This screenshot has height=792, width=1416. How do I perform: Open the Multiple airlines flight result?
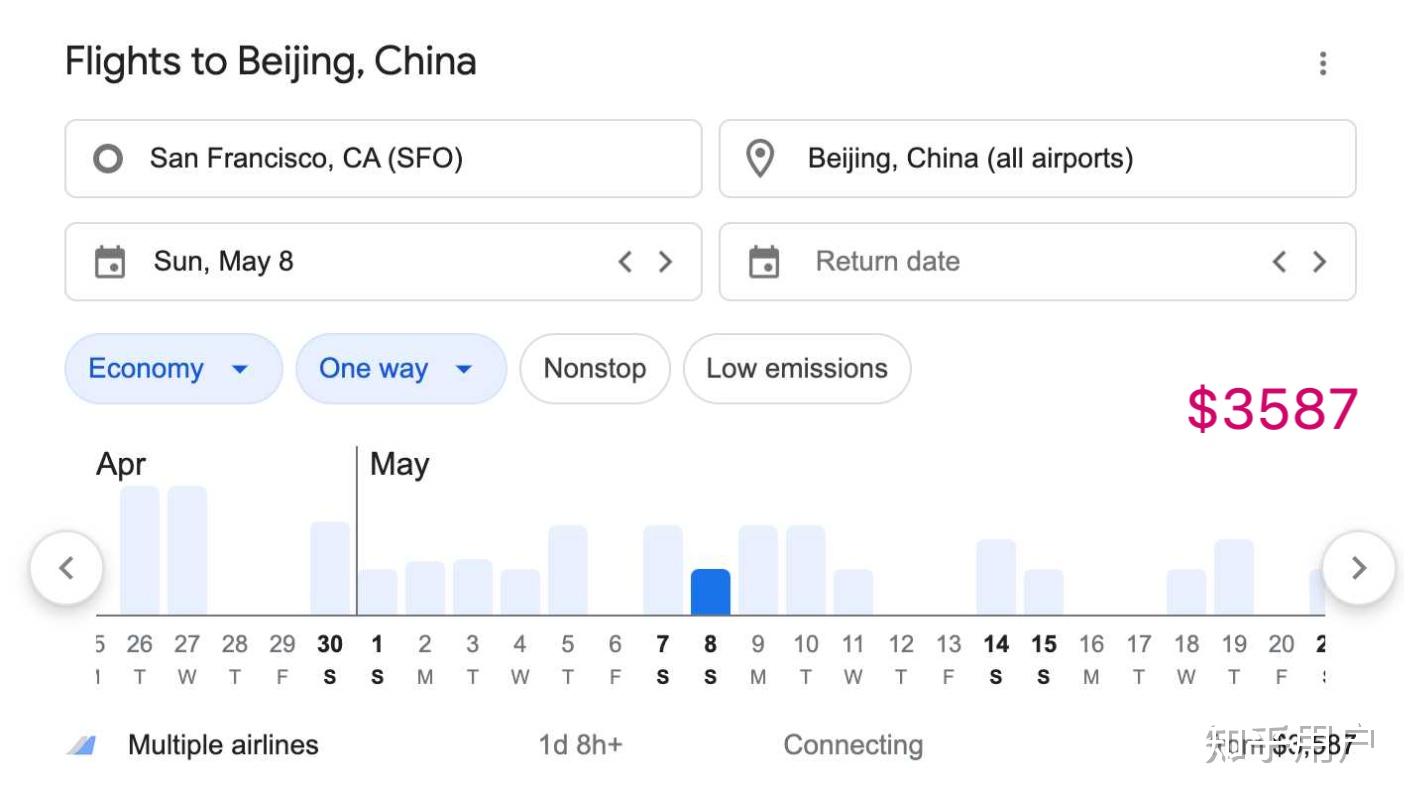710,745
